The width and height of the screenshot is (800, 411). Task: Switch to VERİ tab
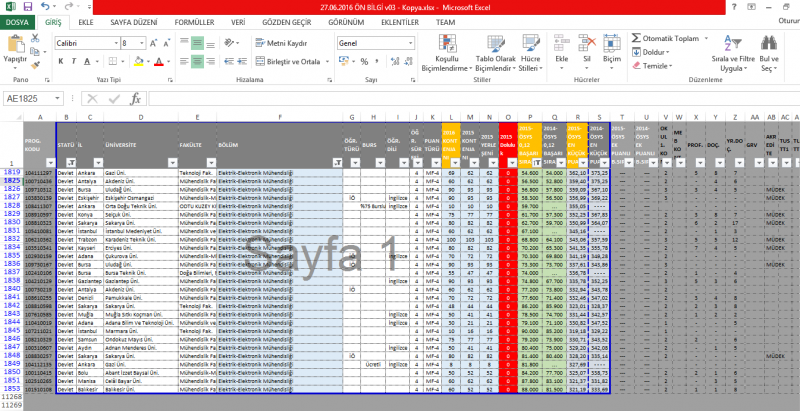click(x=238, y=22)
